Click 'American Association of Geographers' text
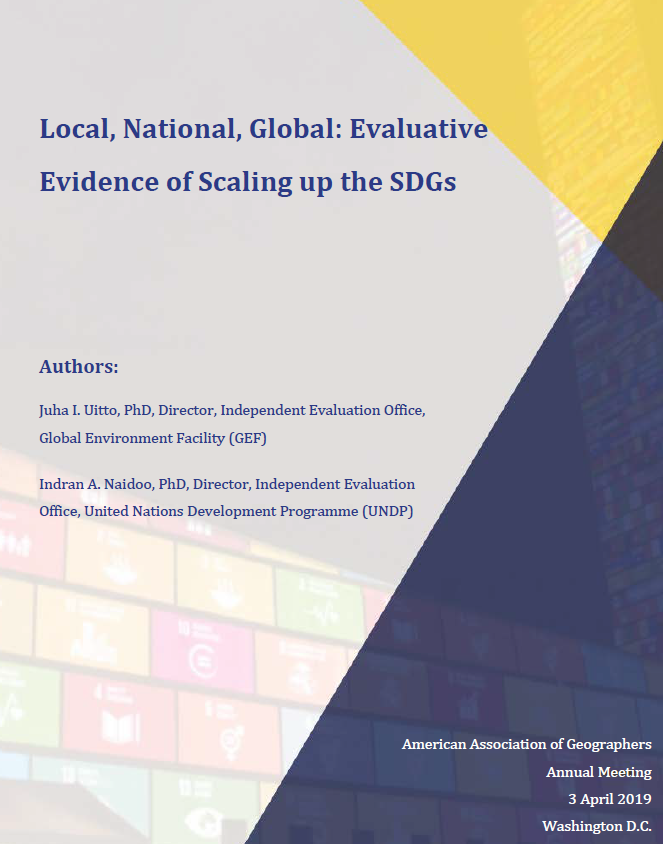The width and height of the screenshot is (663, 844). [527, 744]
